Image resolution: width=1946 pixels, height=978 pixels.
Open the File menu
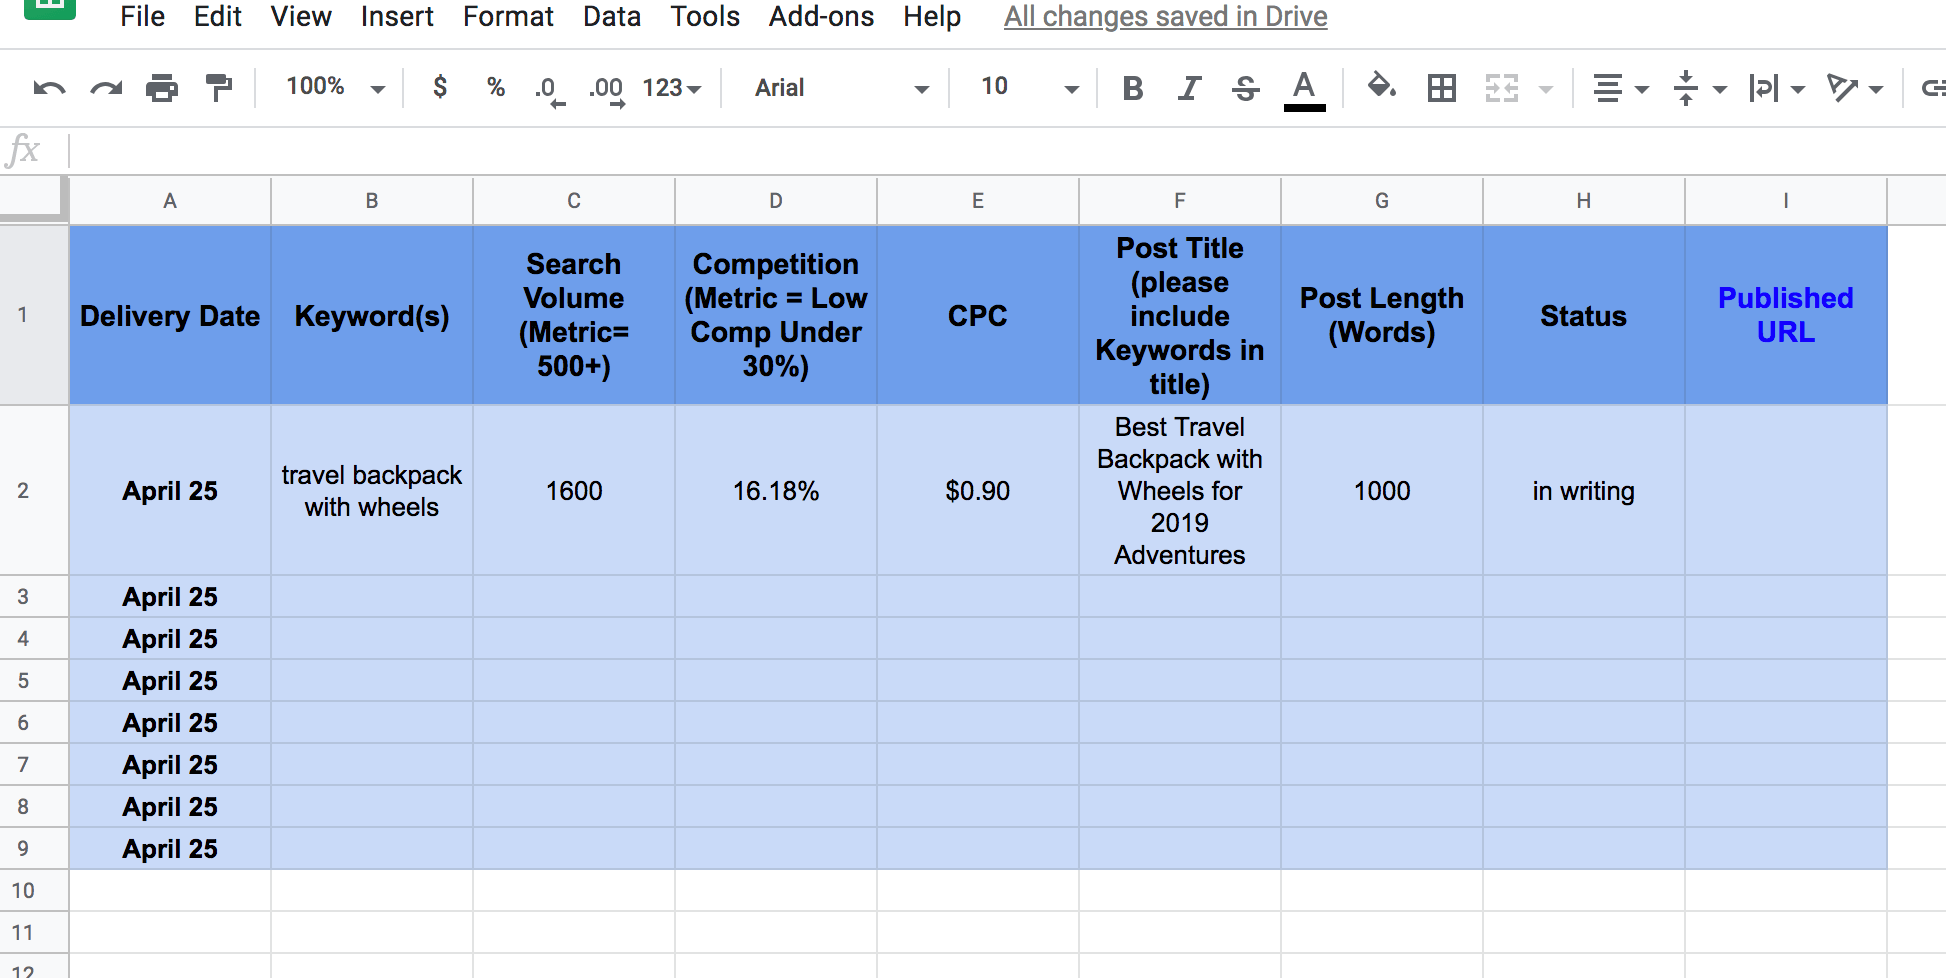coord(142,17)
